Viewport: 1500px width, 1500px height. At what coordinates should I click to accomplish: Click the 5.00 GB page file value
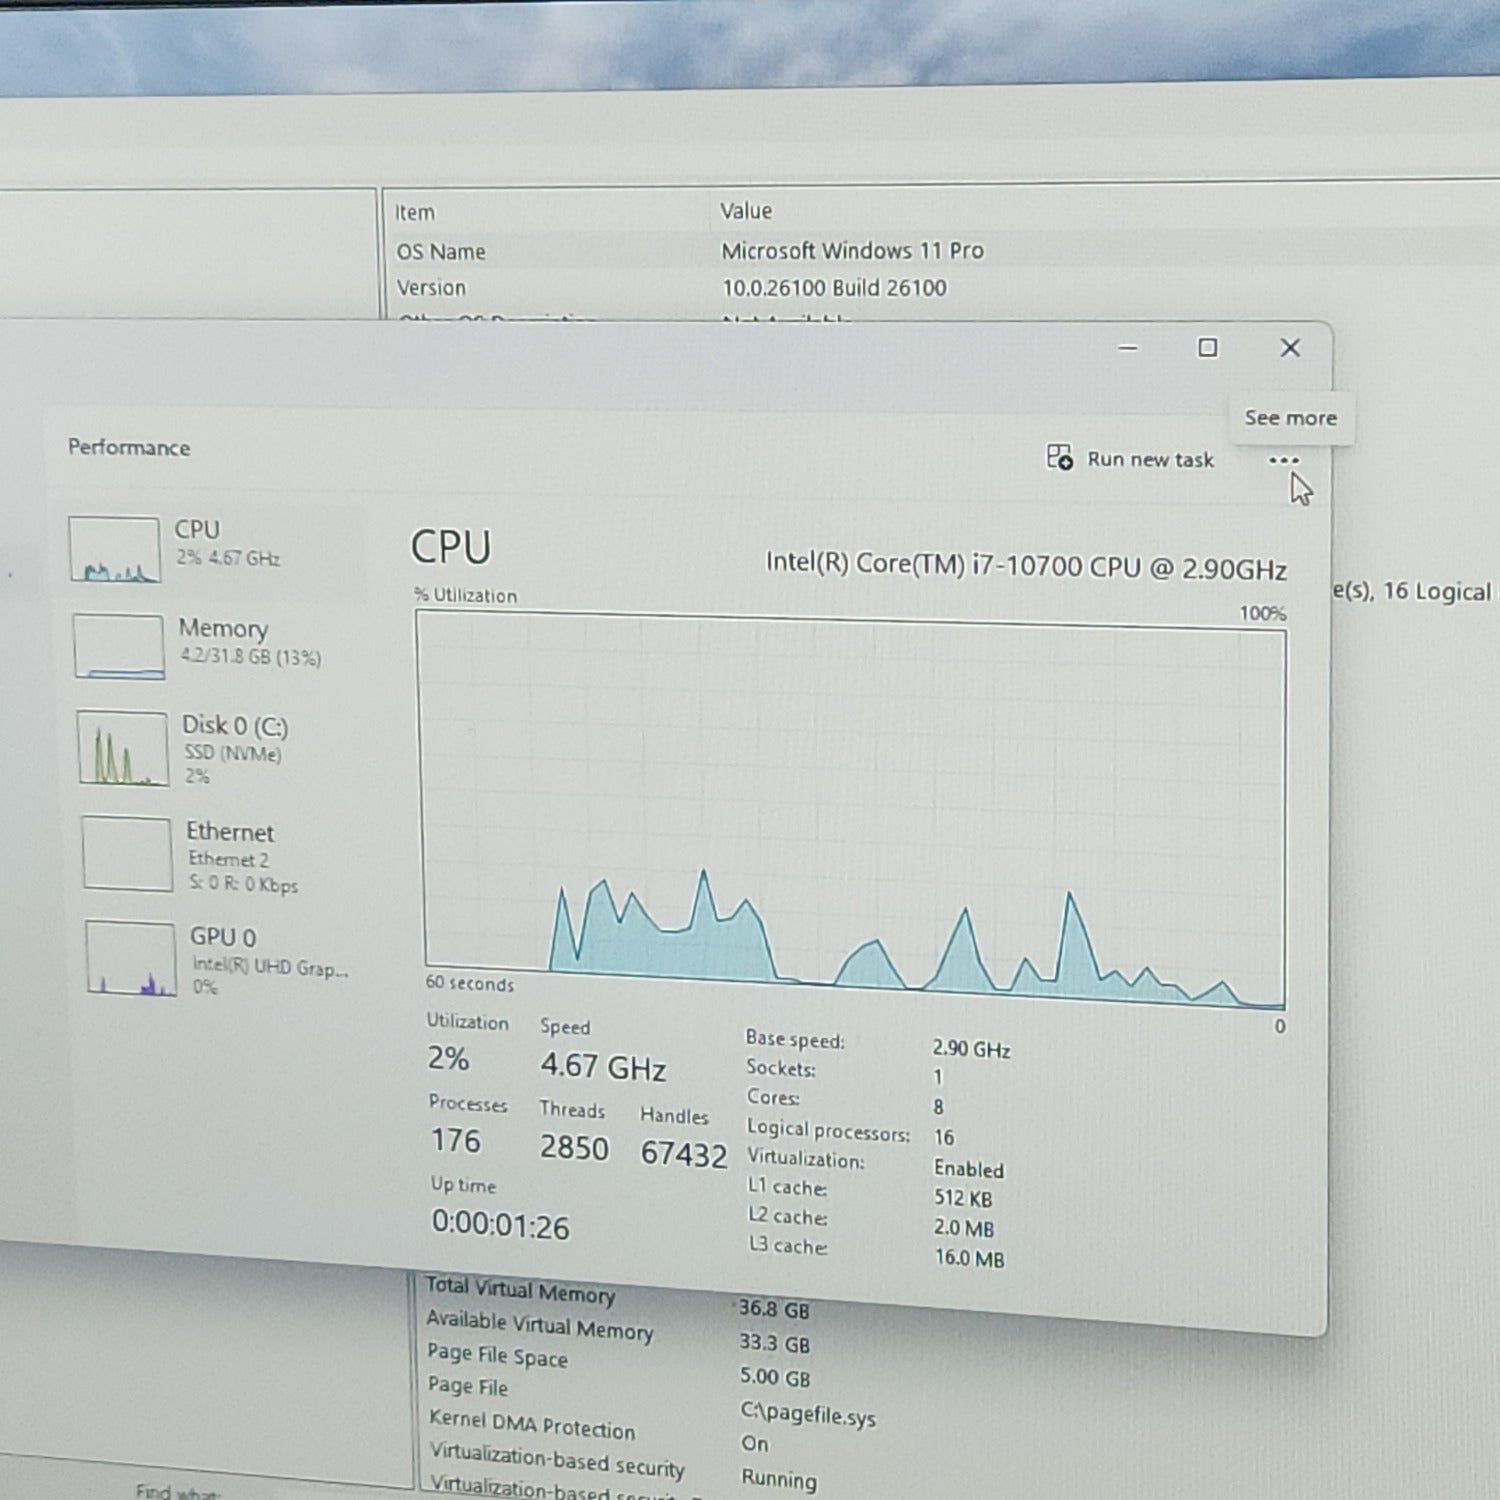775,1377
